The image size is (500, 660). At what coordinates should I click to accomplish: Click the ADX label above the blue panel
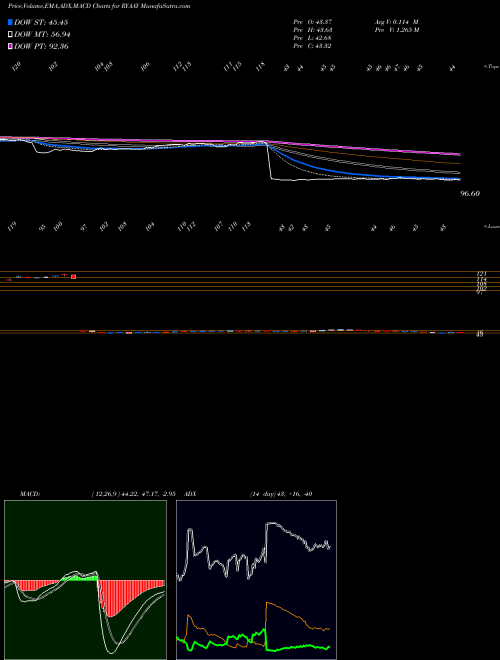click(x=190, y=494)
